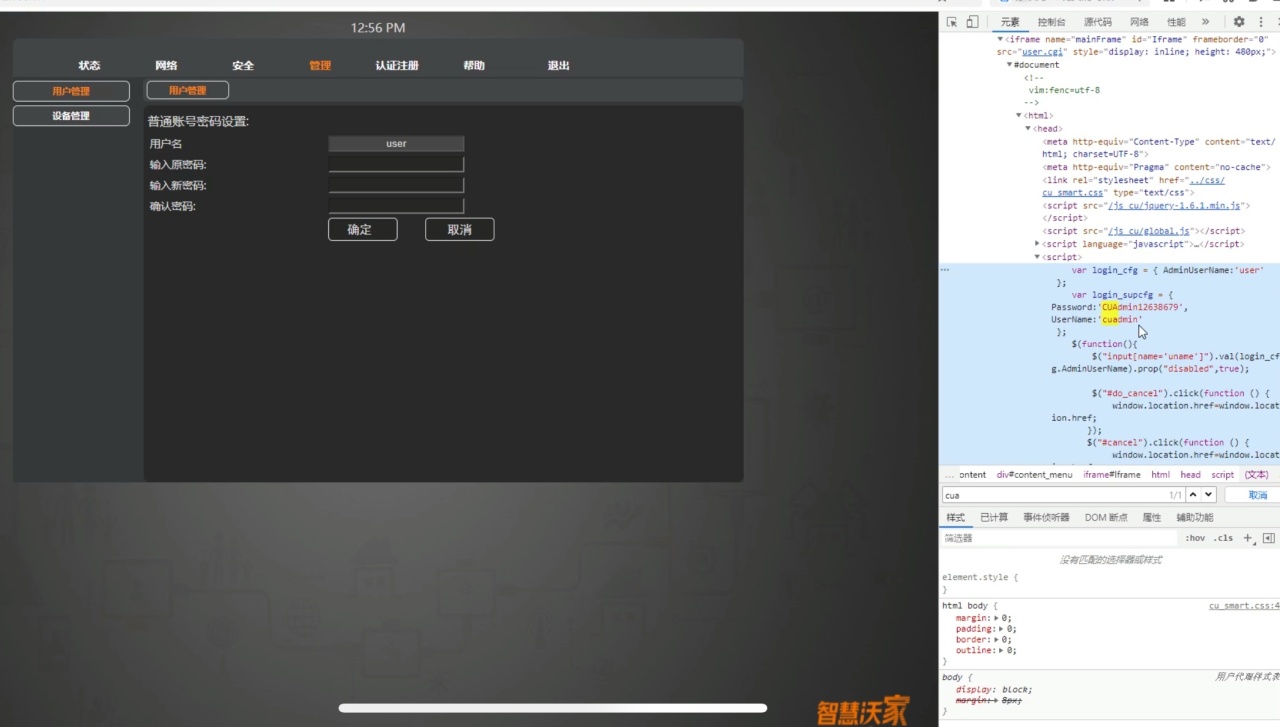
Task: Select 'script' in the breadcrumb
Action: point(1223,475)
